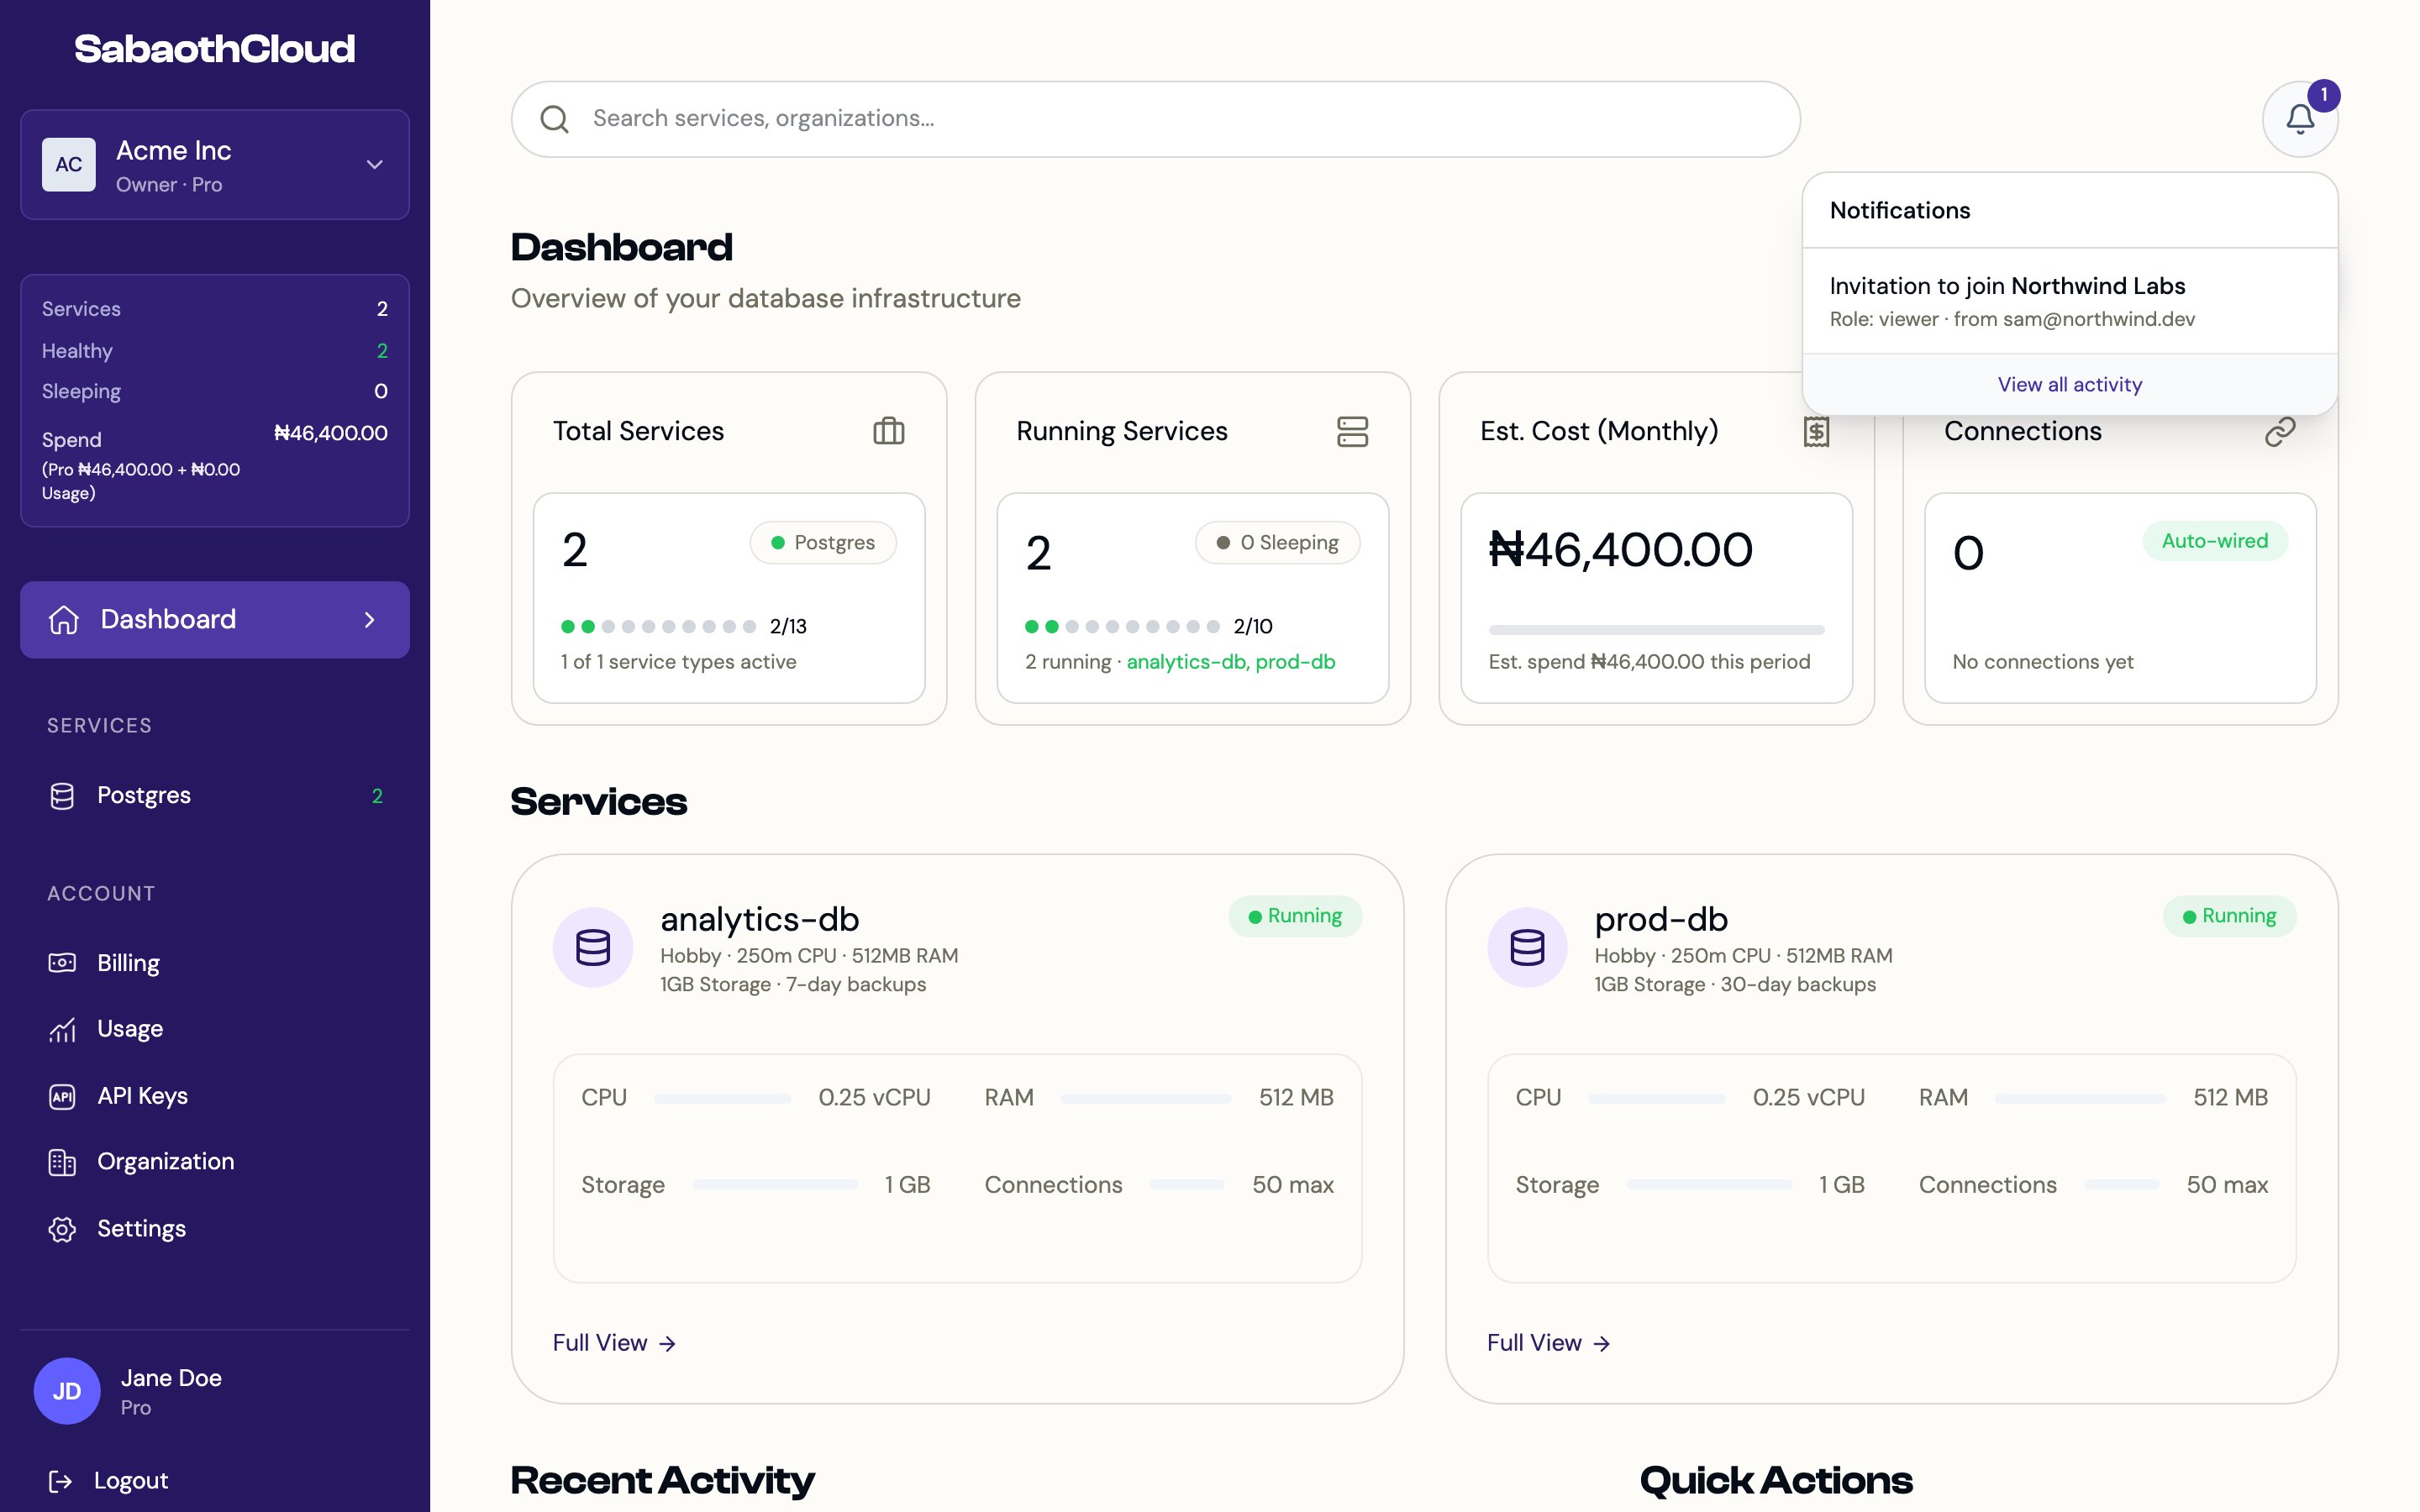This screenshot has width=2420, height=1512.
Task: Open Full View for analytics-db
Action: click(x=615, y=1343)
